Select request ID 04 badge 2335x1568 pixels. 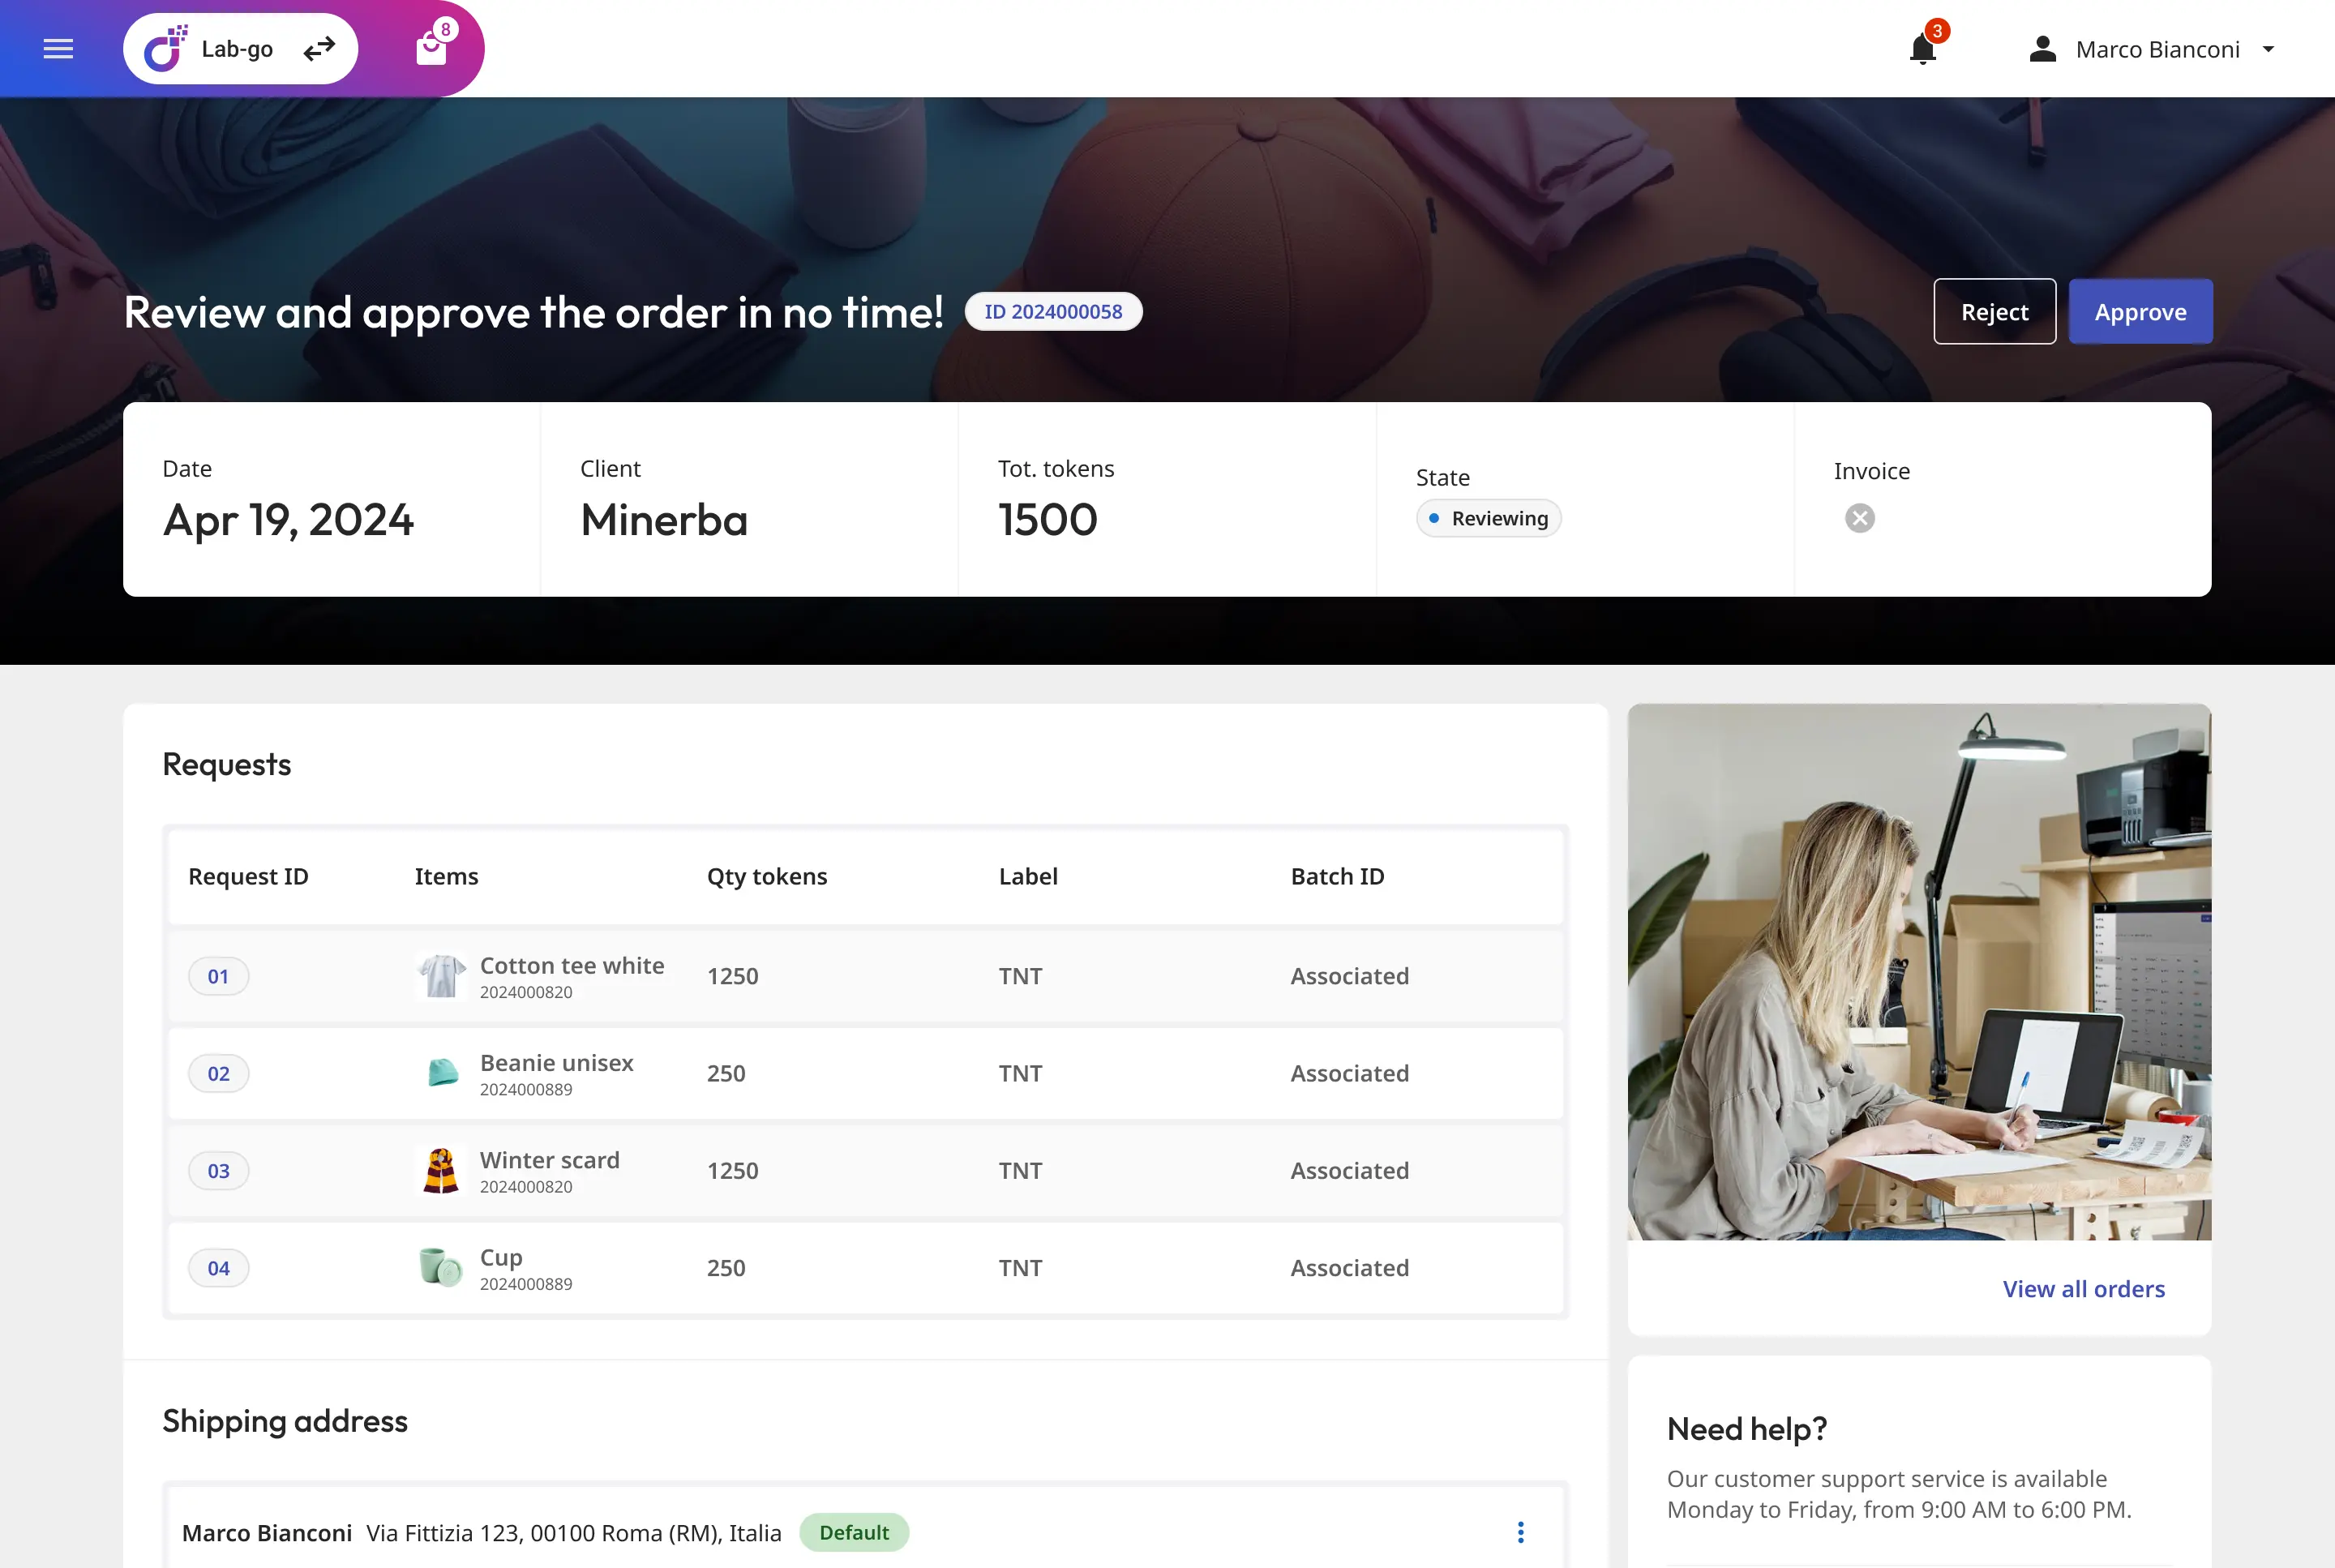click(x=218, y=1268)
